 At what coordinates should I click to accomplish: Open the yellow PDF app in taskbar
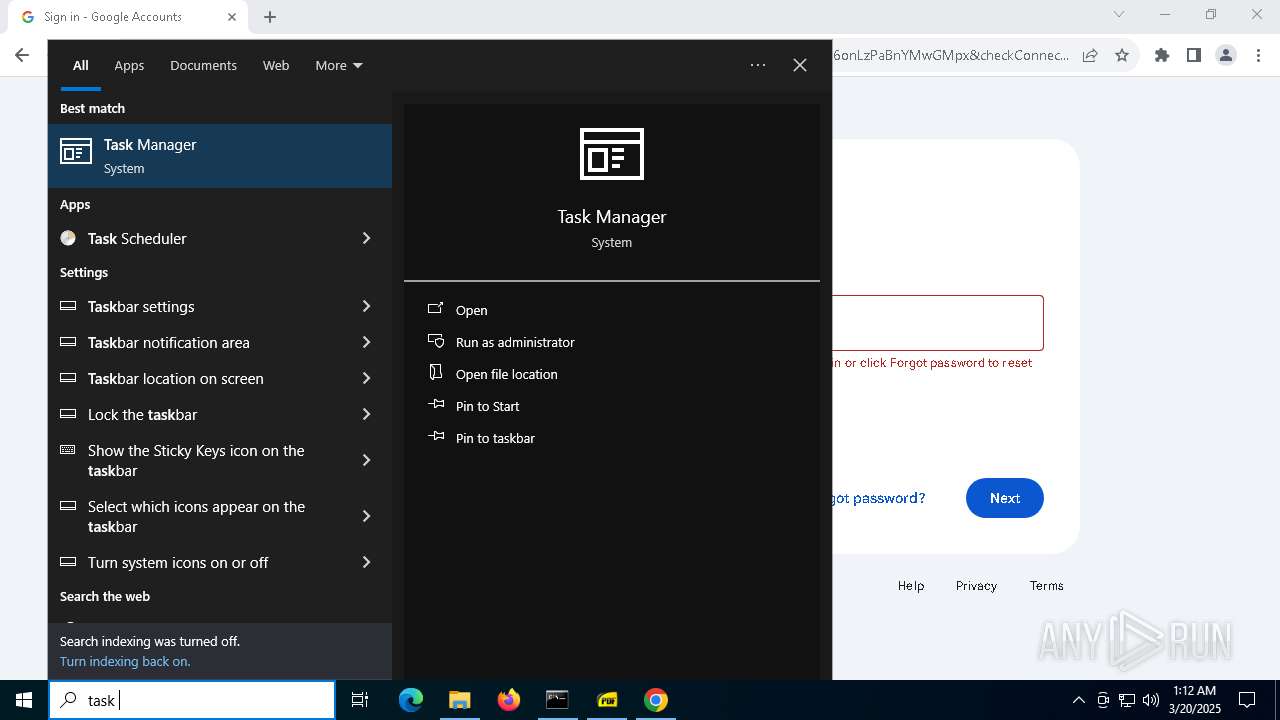point(607,700)
